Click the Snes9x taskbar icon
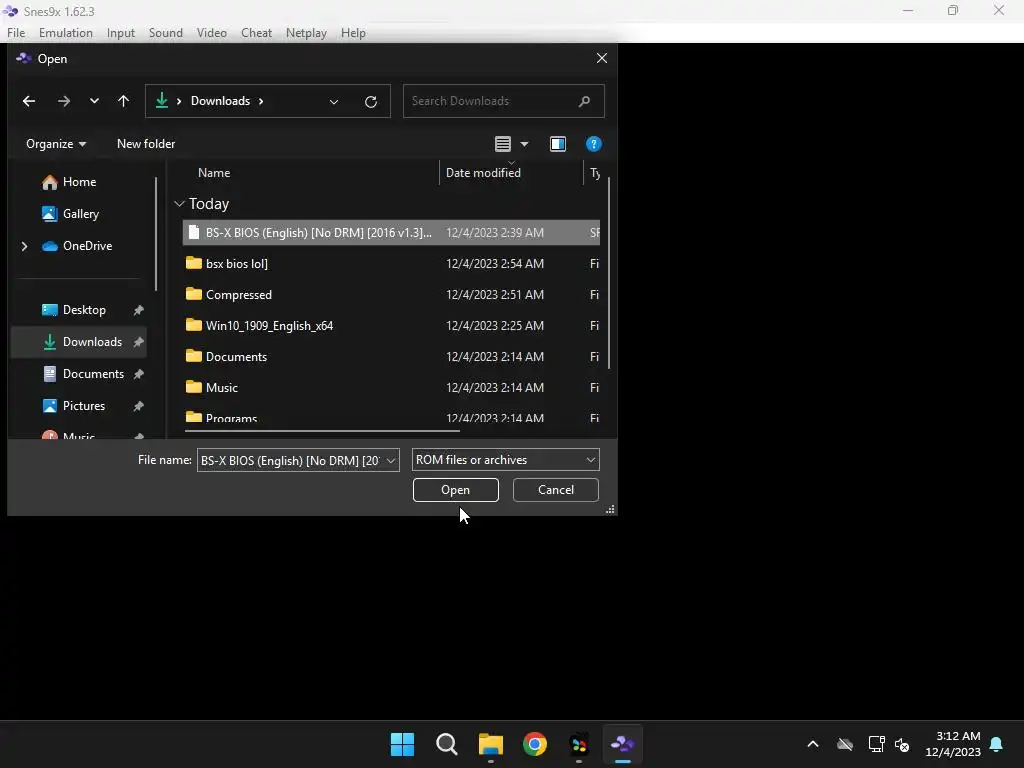 [x=622, y=744]
